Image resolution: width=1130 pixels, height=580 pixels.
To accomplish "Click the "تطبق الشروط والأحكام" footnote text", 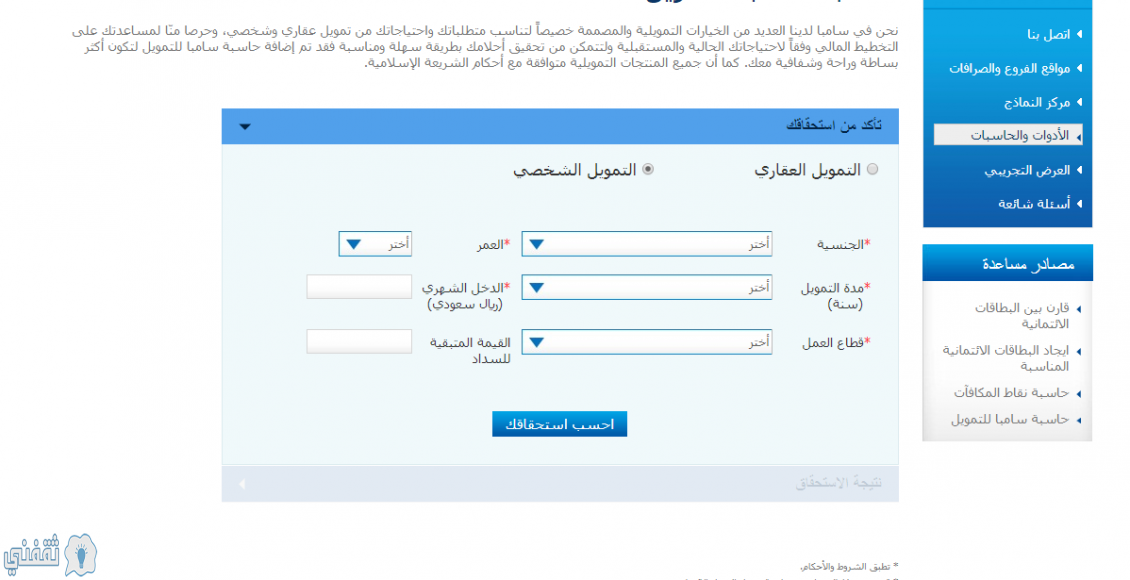I will (850, 567).
